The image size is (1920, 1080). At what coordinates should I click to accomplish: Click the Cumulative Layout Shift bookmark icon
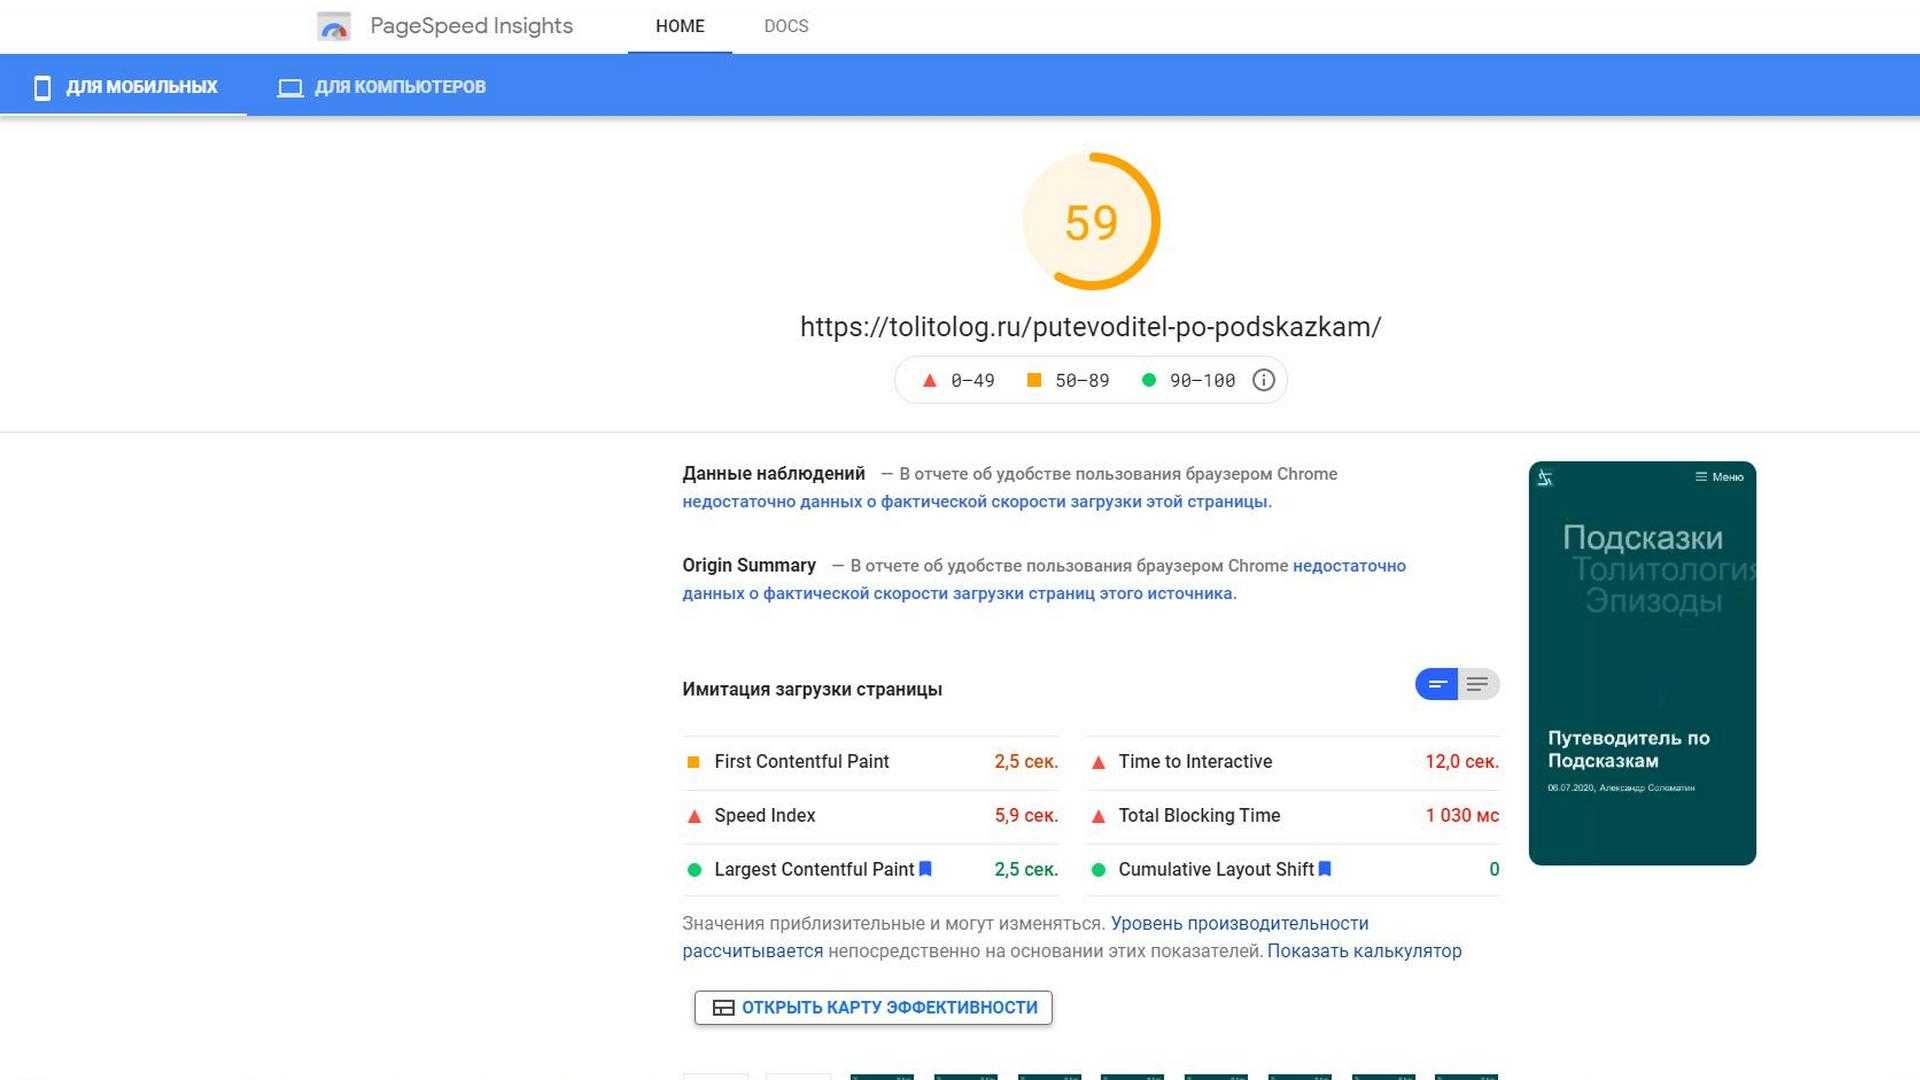(x=1325, y=869)
